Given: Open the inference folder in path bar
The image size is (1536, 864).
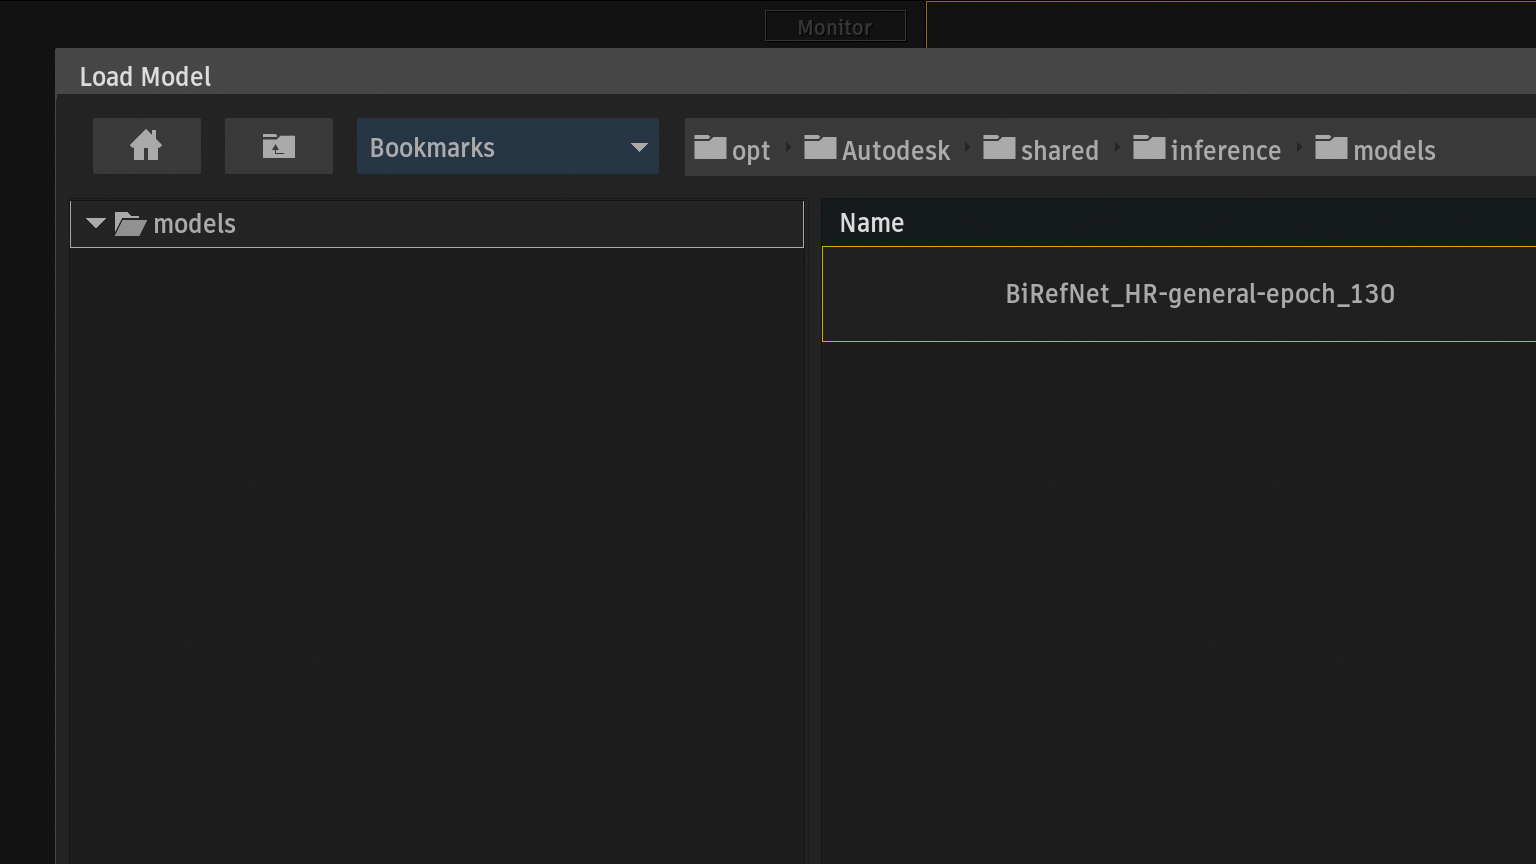Looking at the screenshot, I should [1207, 150].
